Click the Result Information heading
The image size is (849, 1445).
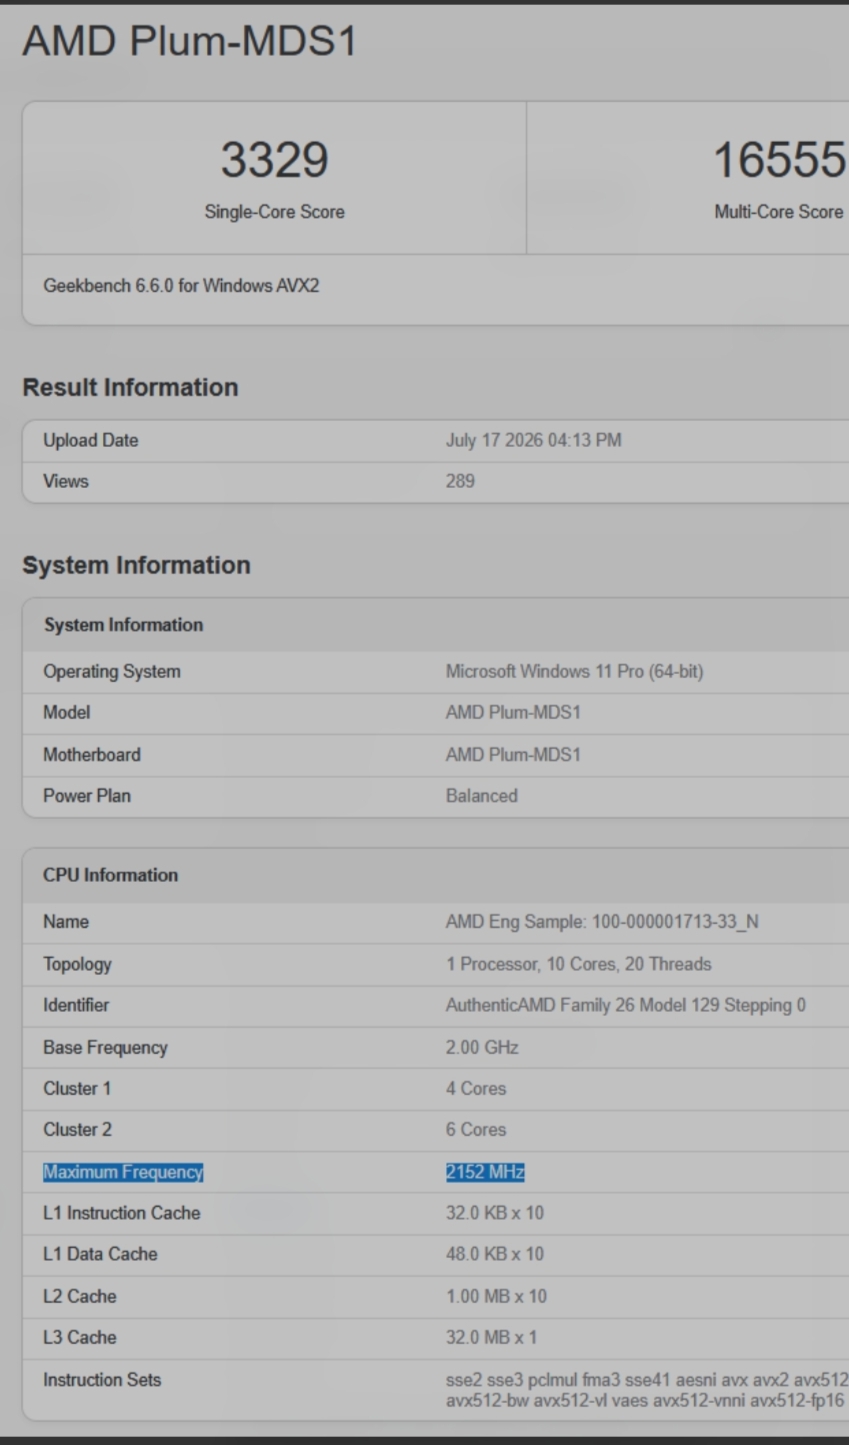tap(130, 388)
